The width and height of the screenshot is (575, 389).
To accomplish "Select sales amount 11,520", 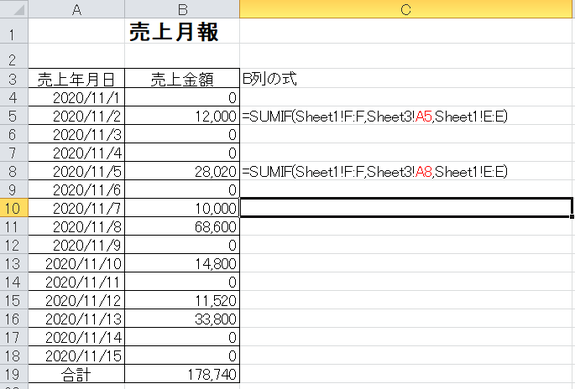I will [x=182, y=300].
